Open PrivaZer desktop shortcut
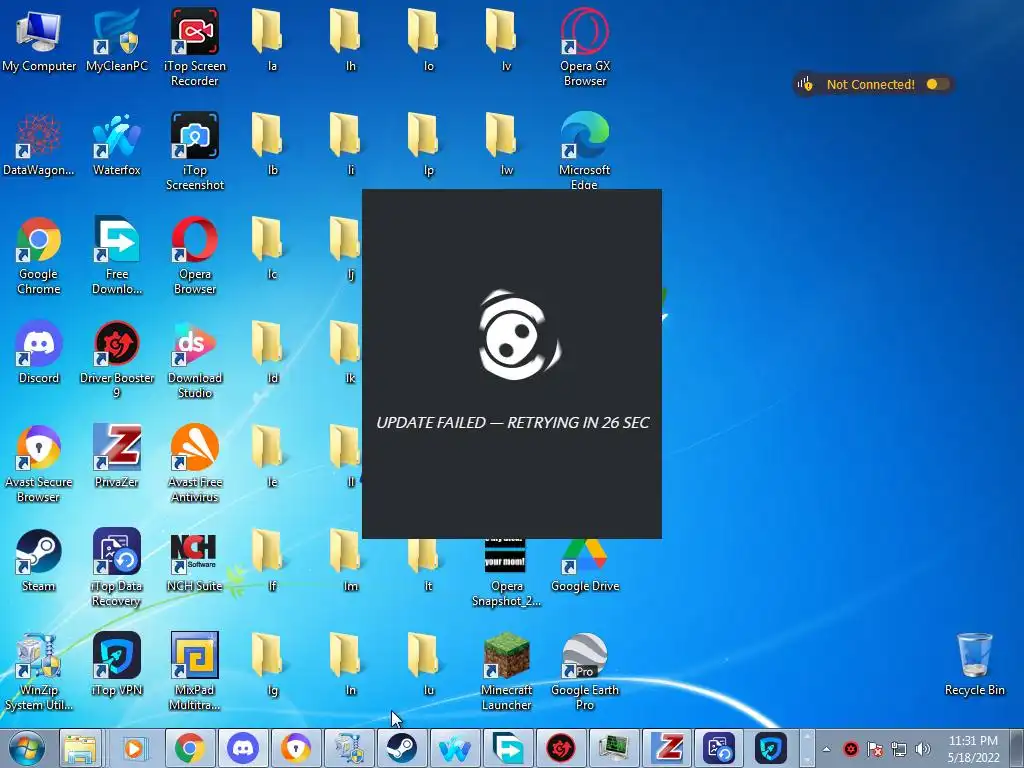Screen dimensions: 1024x768 click(117, 455)
